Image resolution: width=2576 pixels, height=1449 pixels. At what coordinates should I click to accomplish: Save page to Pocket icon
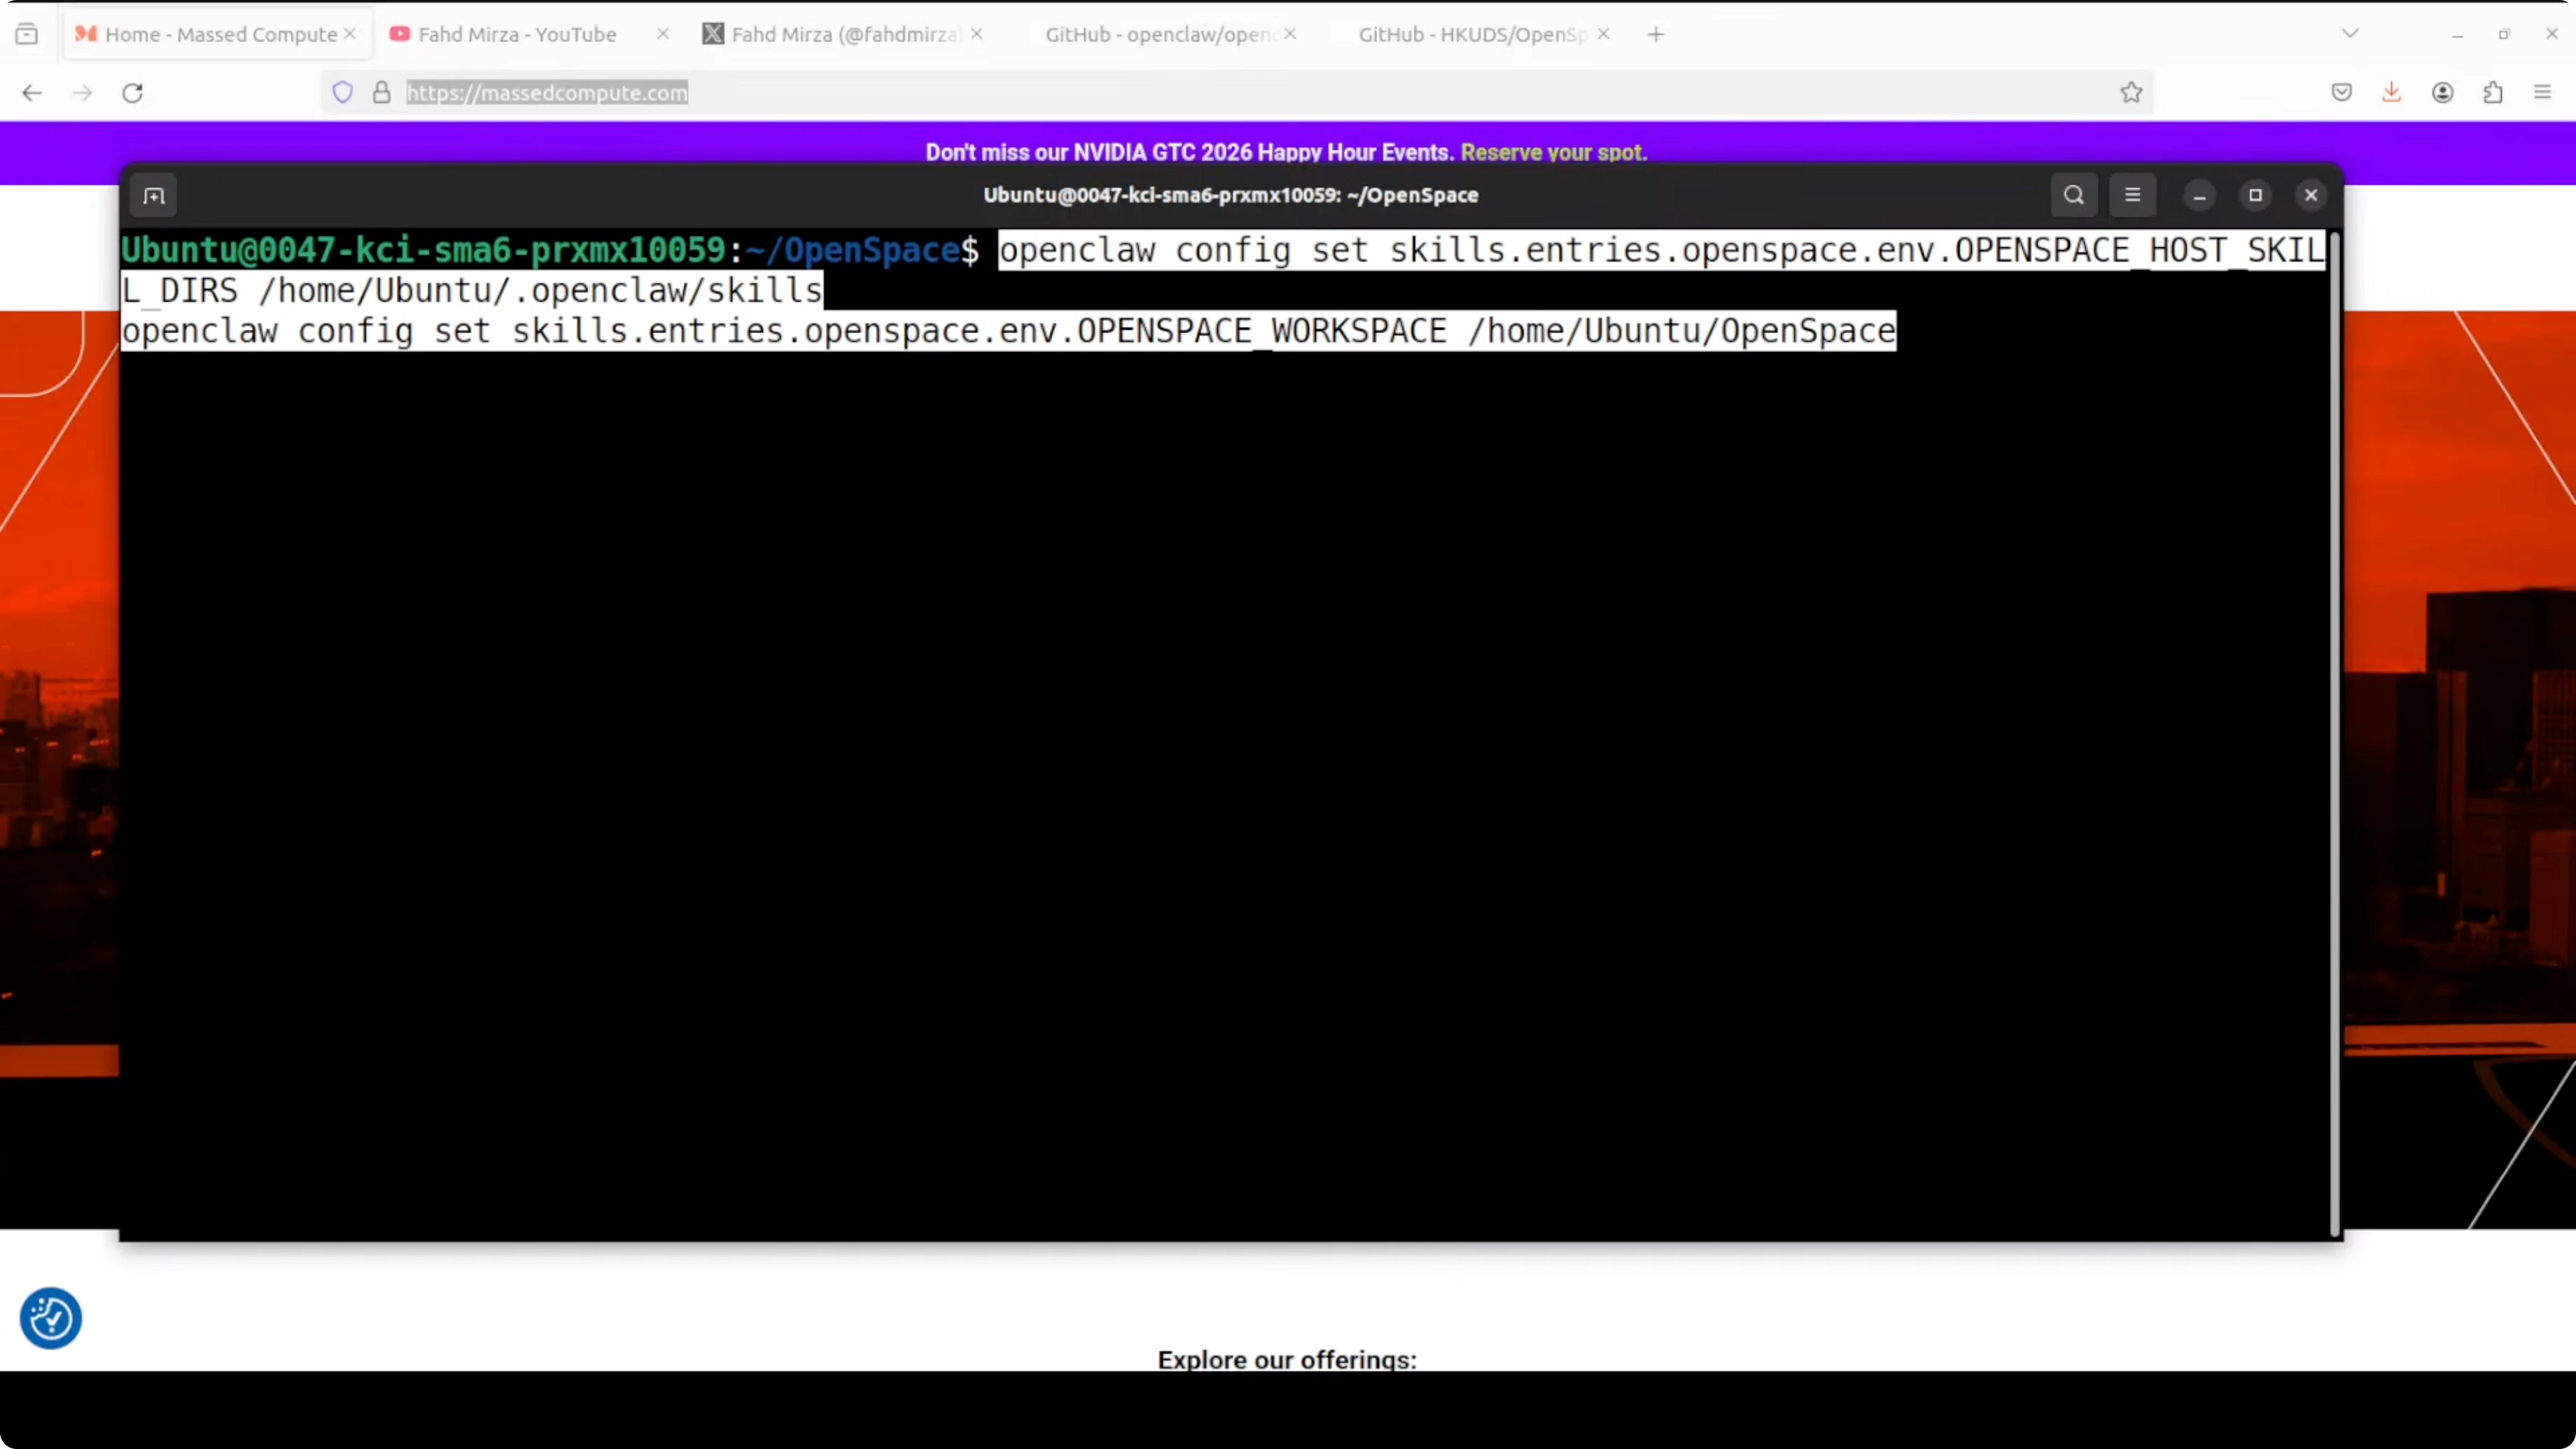click(2341, 93)
